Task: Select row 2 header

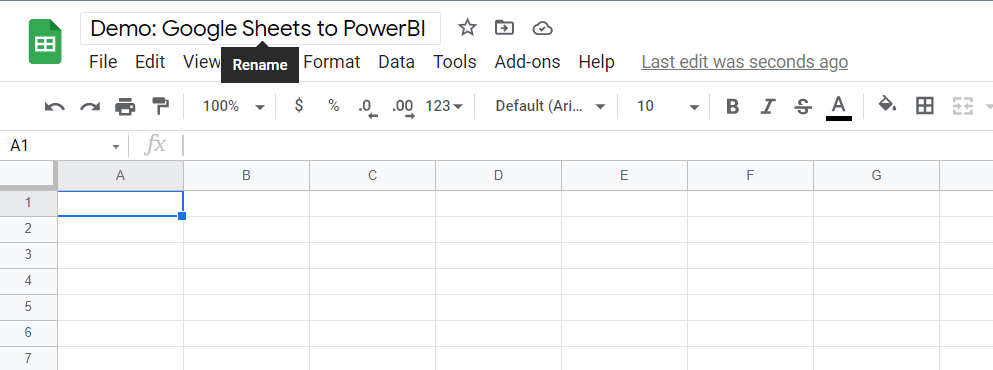Action: 28,229
